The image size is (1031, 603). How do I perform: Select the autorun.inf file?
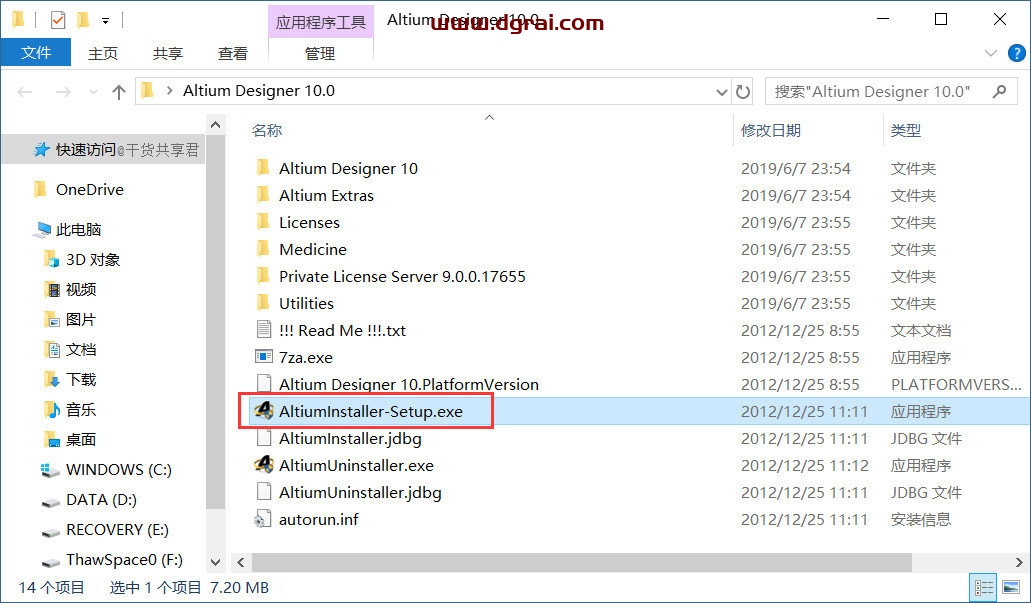tap(318, 519)
